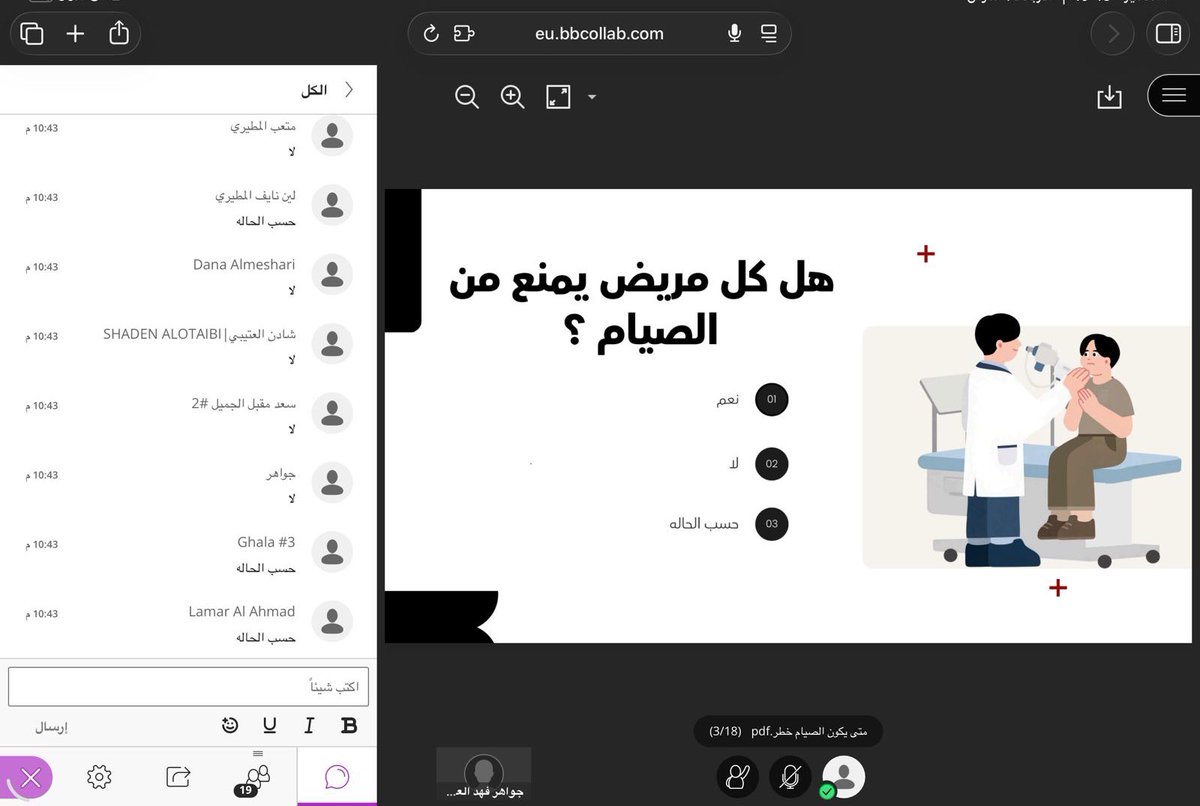Open سعد مقبل الجميل avatar
Viewport: 1200px width, 806px height.
332,412
